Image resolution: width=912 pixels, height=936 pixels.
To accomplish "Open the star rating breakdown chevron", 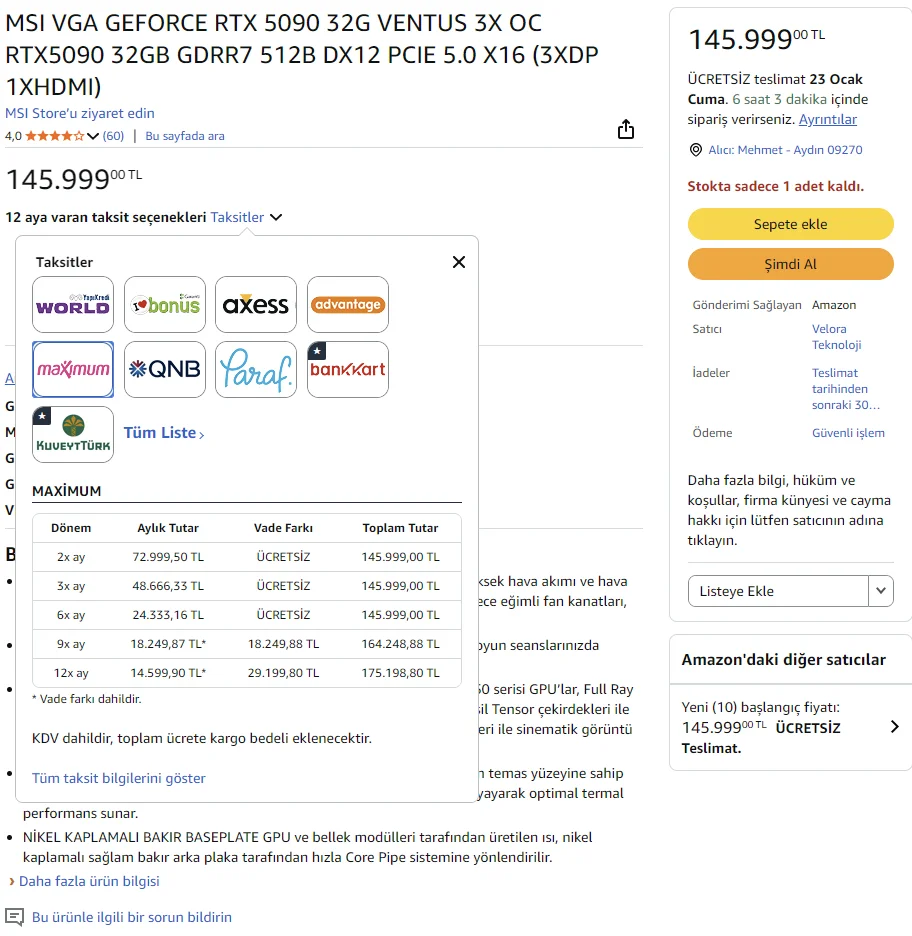I will [93, 136].
